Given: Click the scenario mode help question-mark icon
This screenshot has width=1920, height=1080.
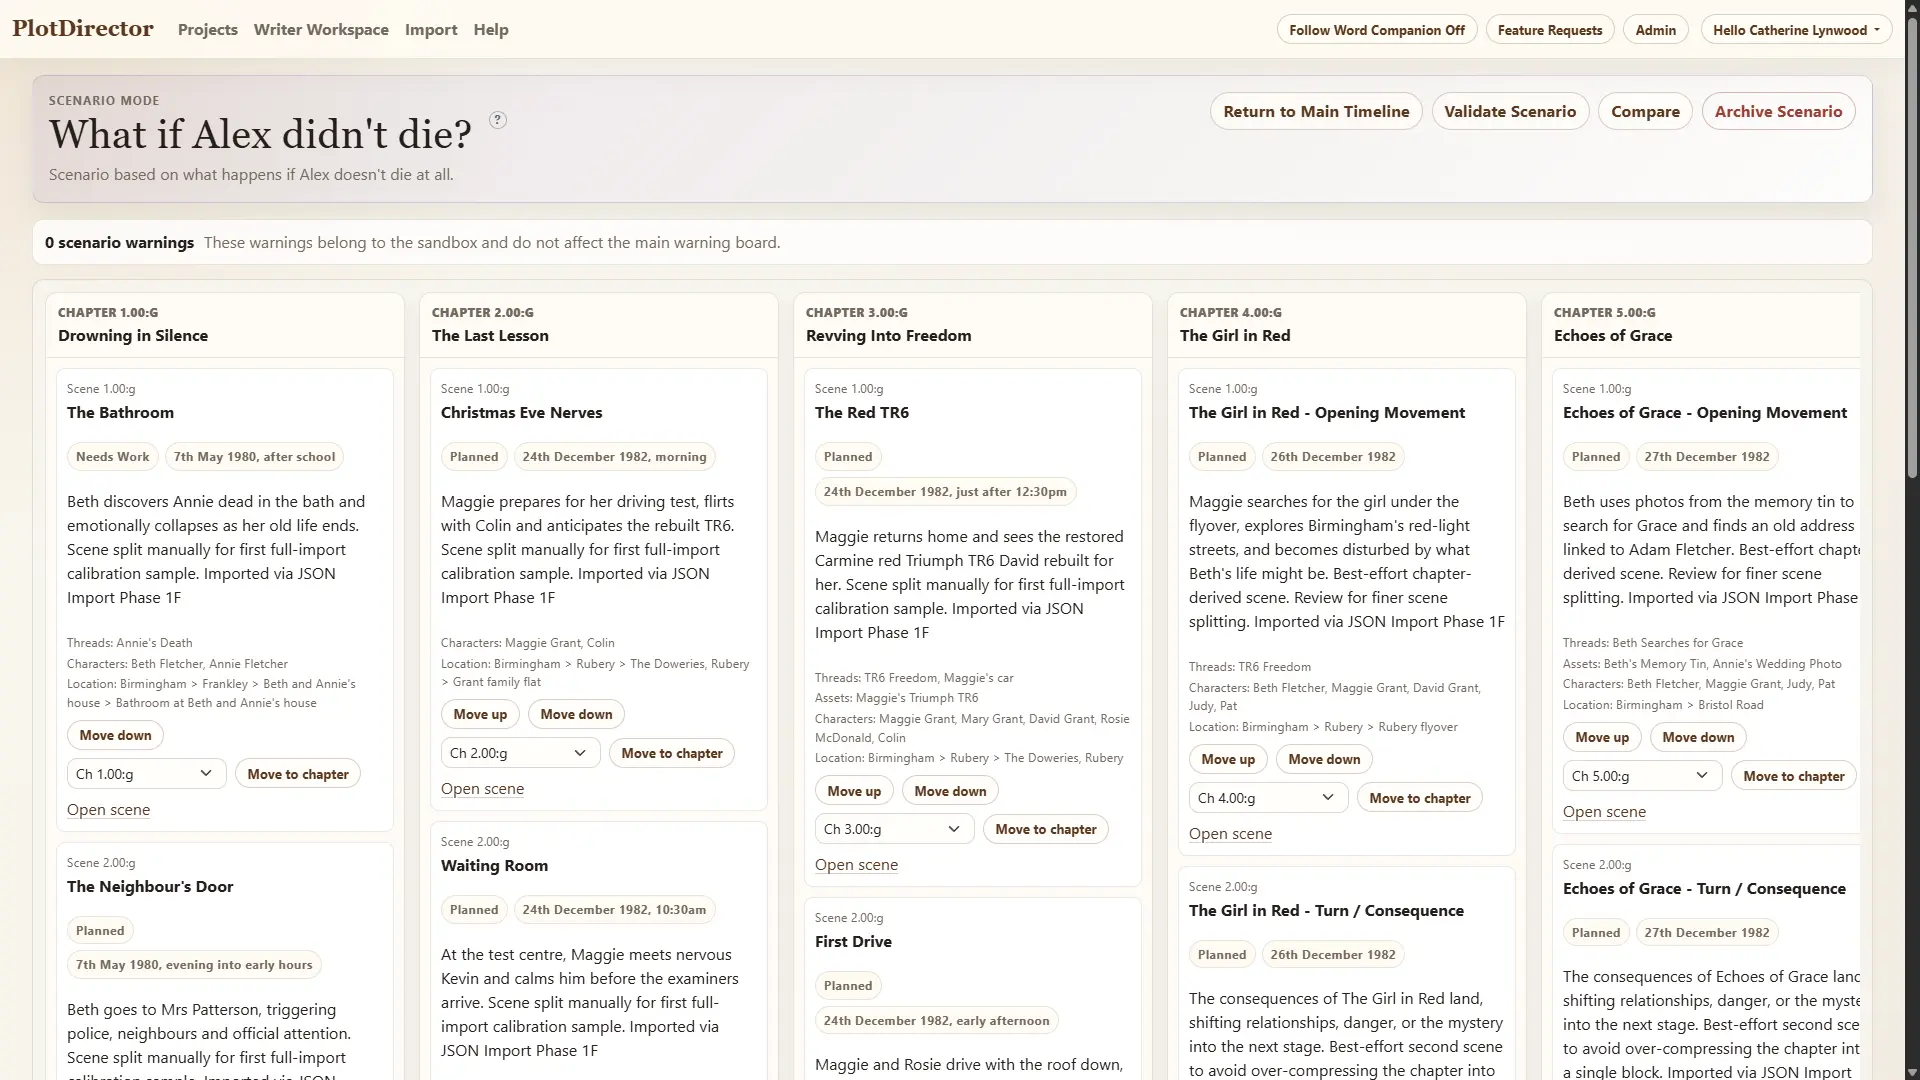Looking at the screenshot, I should pos(498,120).
